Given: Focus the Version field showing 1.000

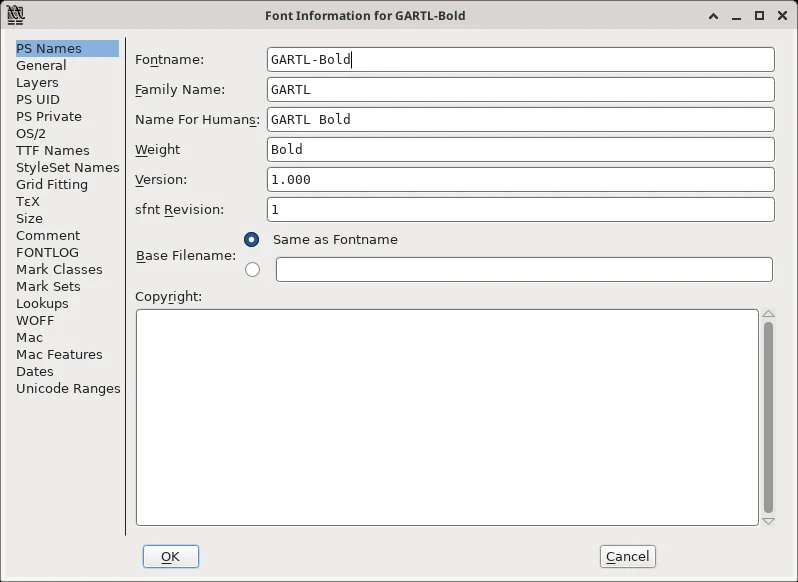Looking at the screenshot, I should [521, 180].
